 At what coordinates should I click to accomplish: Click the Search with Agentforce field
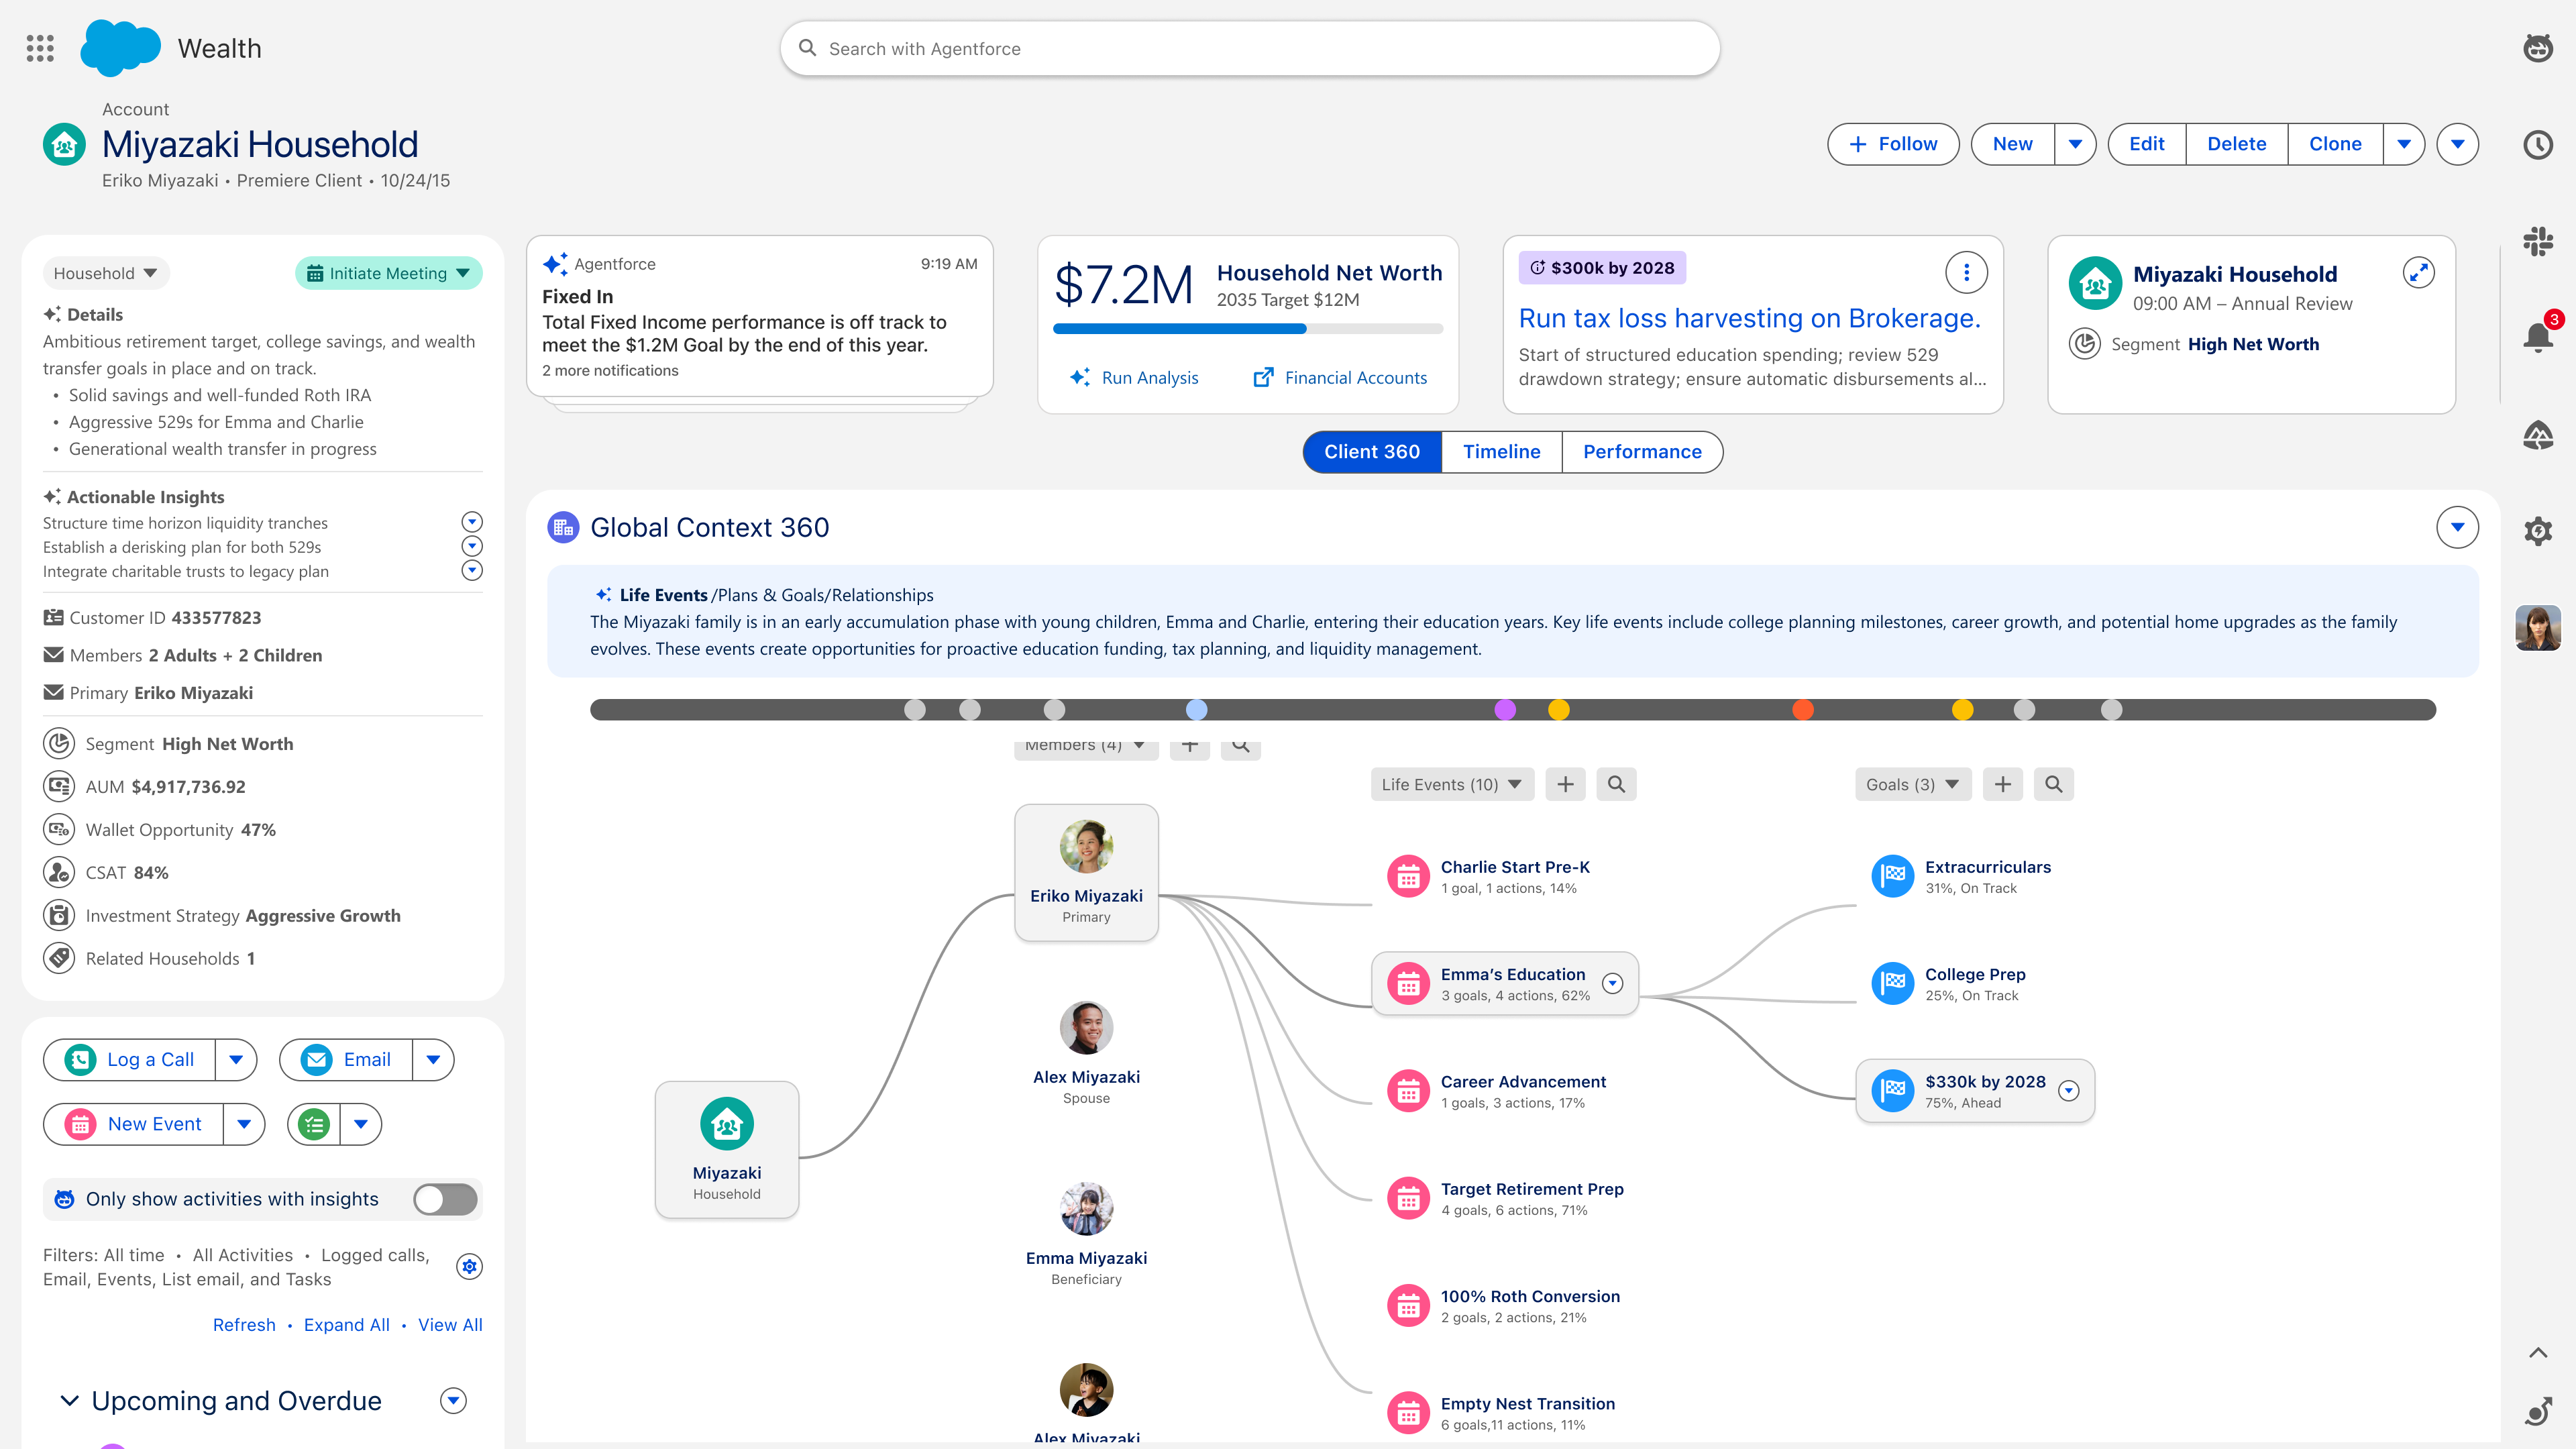point(1250,48)
